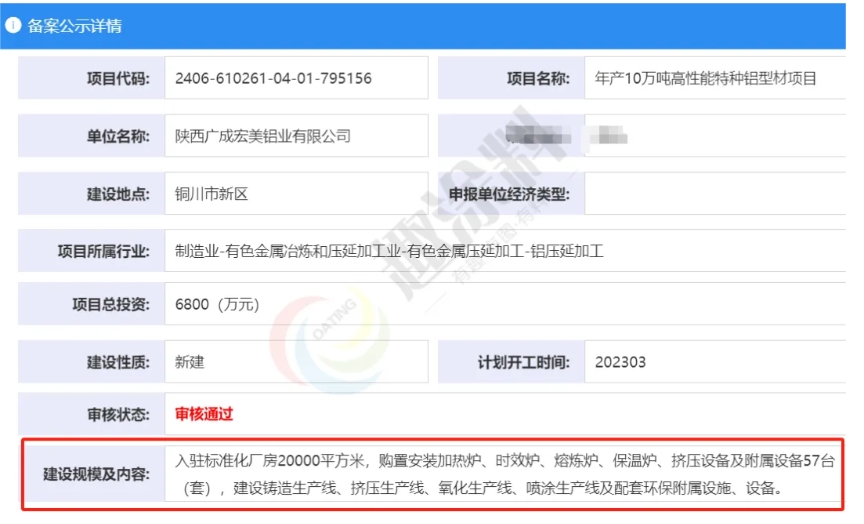Click the empty 申报单位经济类型 value field
Screen dimensions: 864x524
[714, 194]
